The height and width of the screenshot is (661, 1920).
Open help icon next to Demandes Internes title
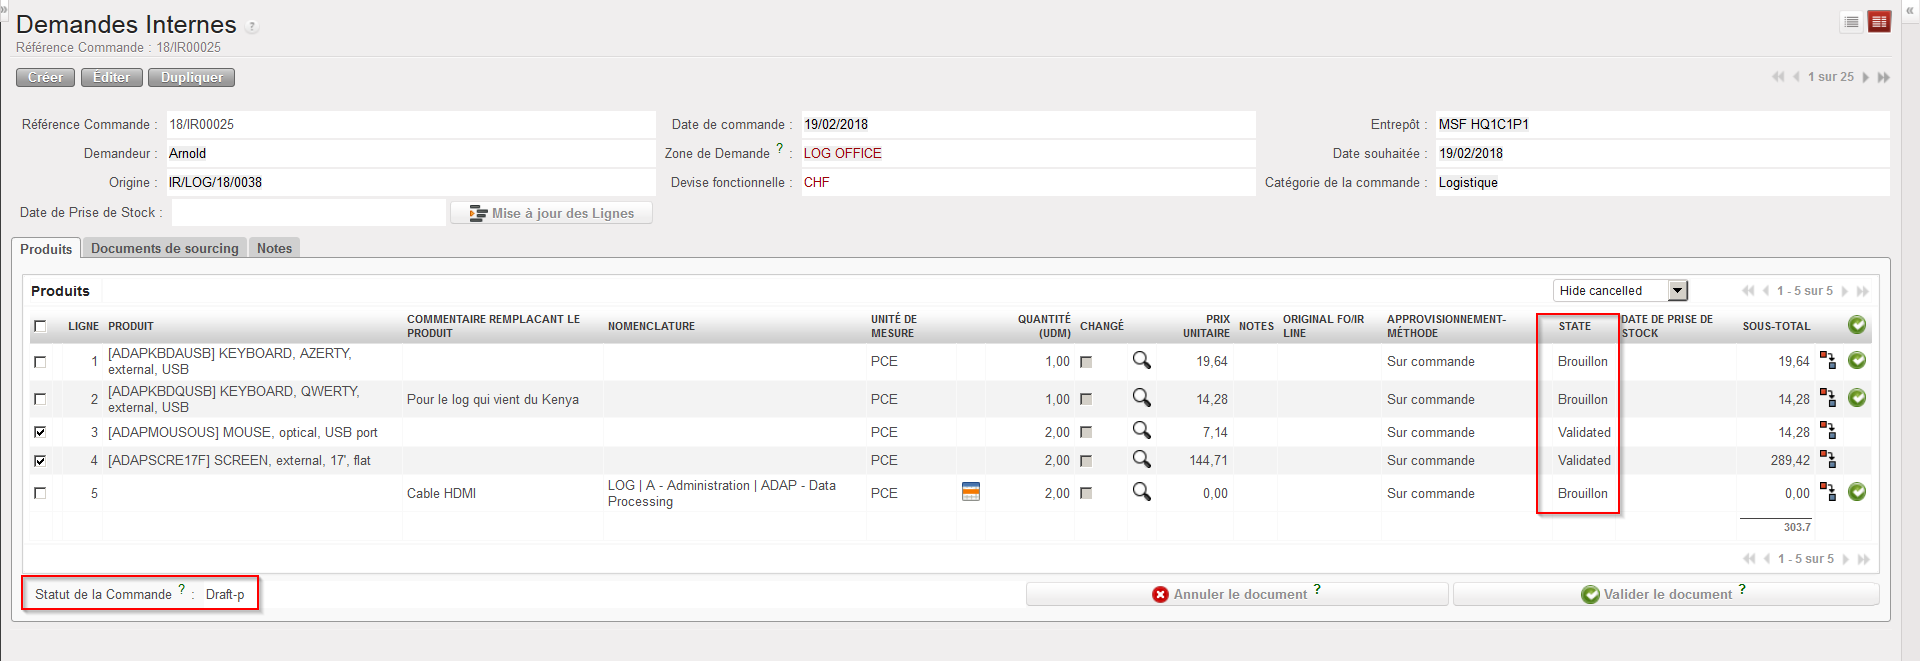click(x=252, y=27)
